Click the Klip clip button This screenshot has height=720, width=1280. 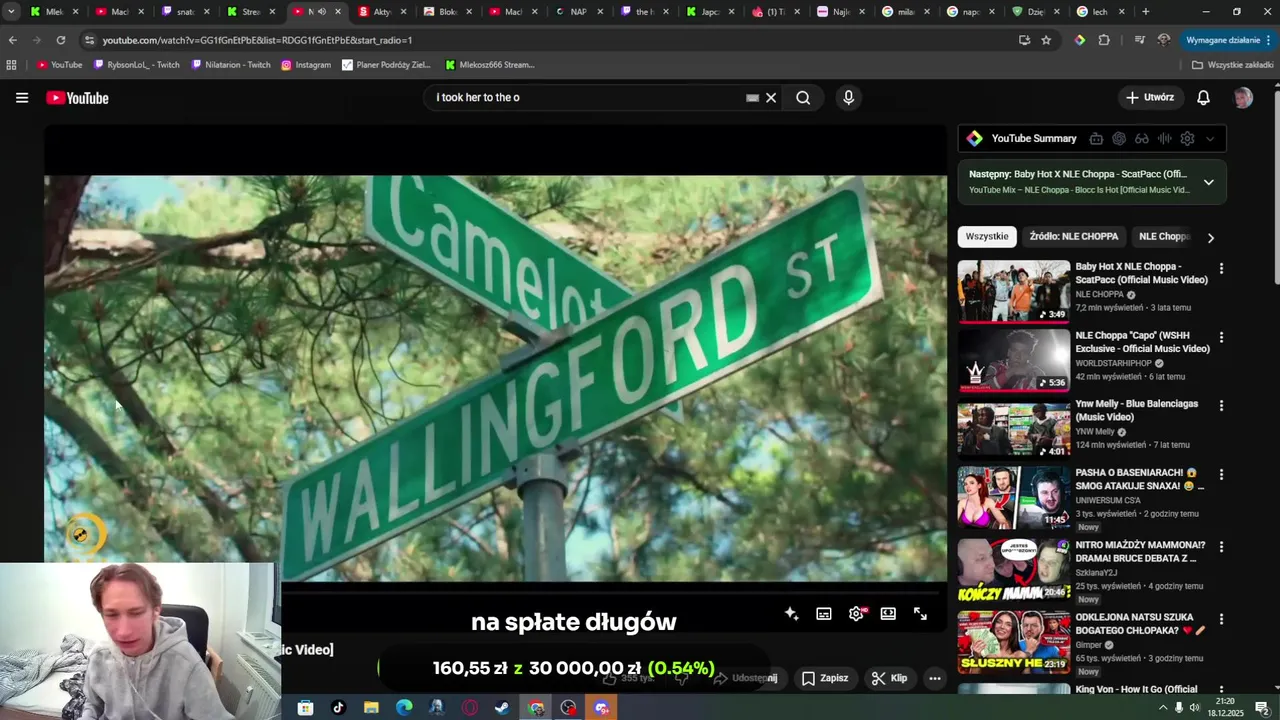(x=889, y=678)
